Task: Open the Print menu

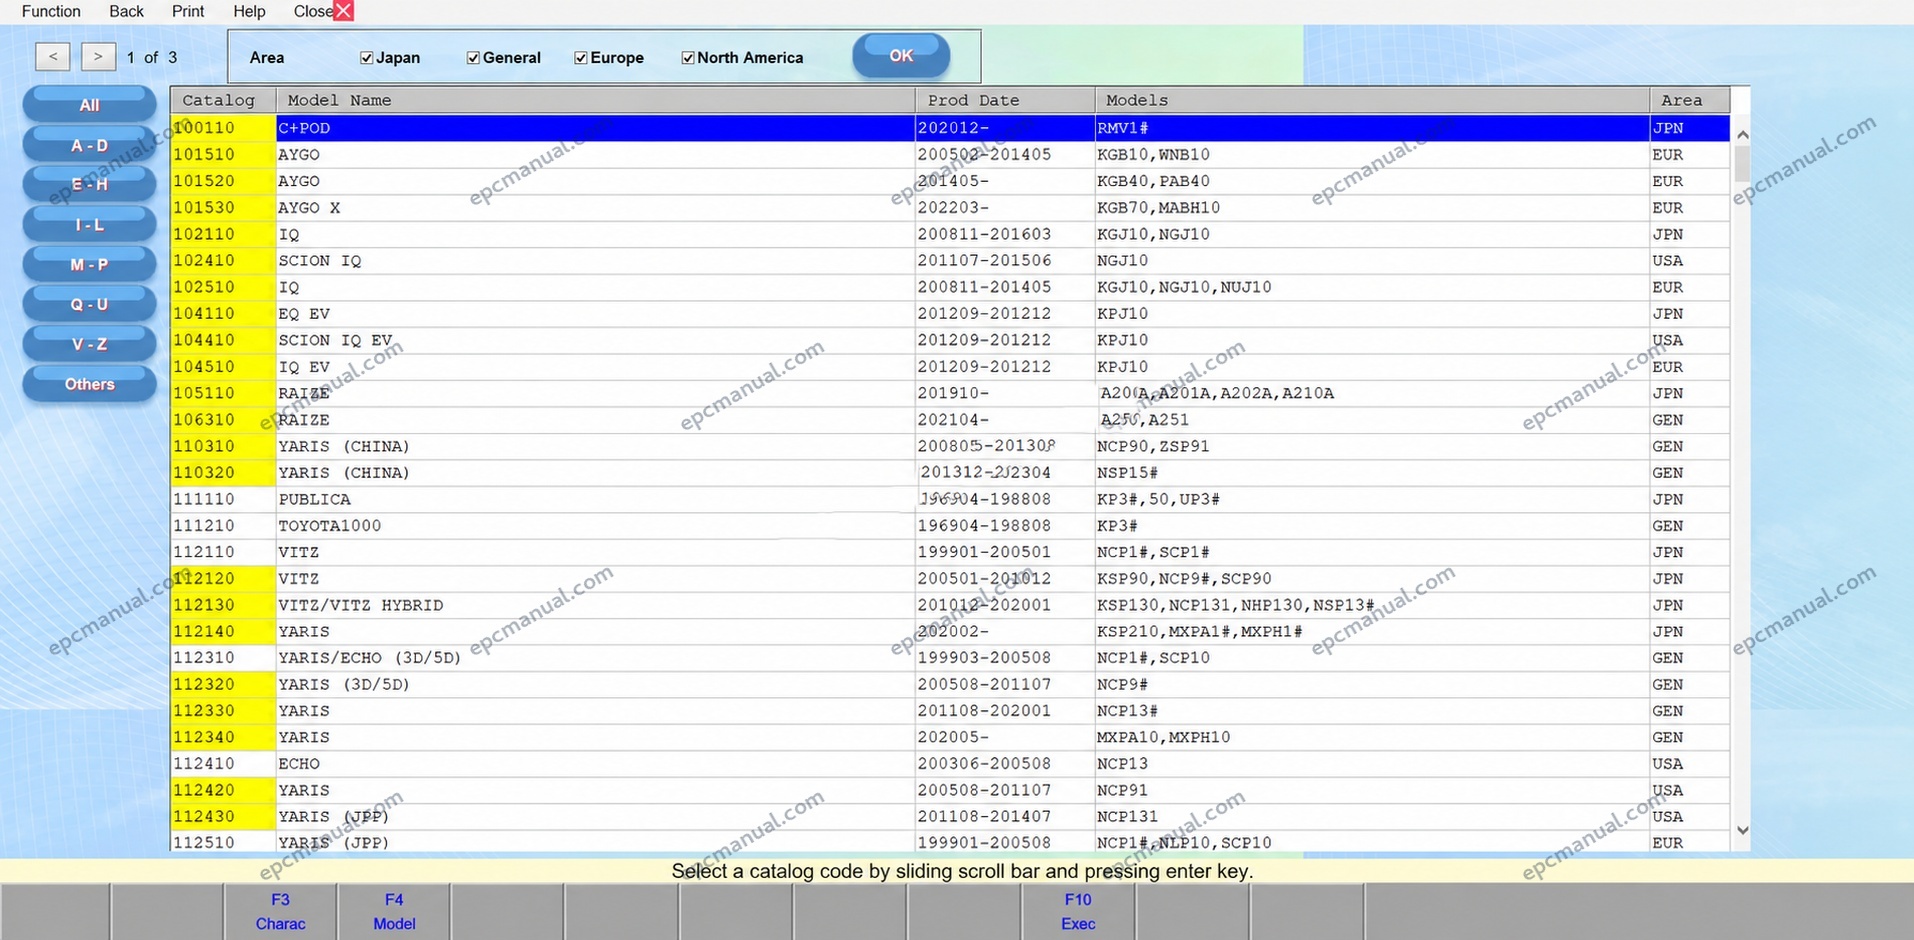Action: click(188, 11)
